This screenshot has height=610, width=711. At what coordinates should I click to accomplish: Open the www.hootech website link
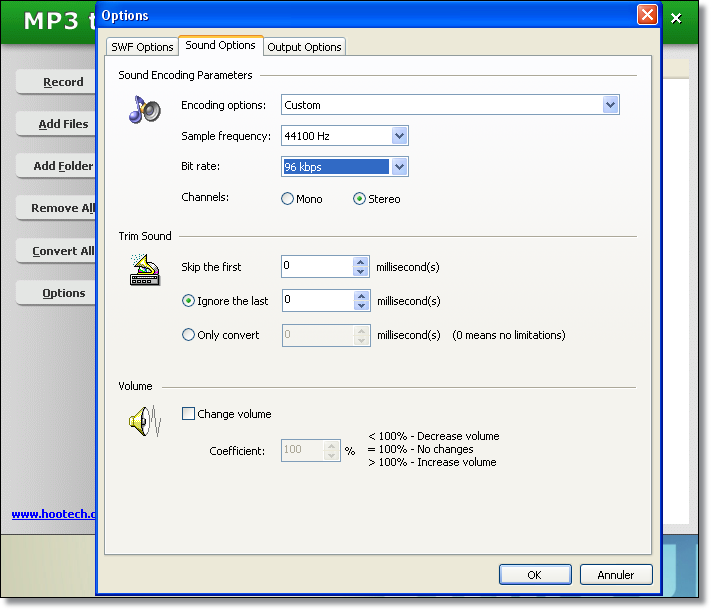[54, 514]
